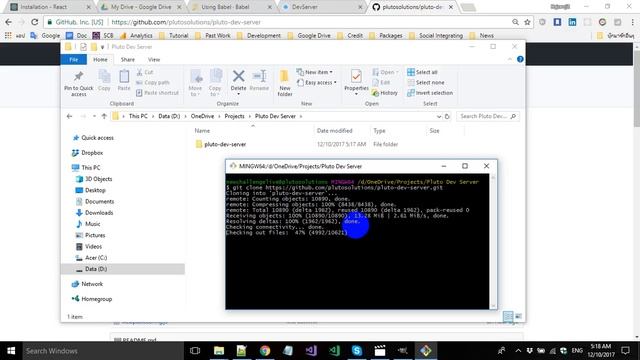Refresh the Explorer address bar location
The image size is (640, 360).
pyautogui.click(x=447, y=116)
